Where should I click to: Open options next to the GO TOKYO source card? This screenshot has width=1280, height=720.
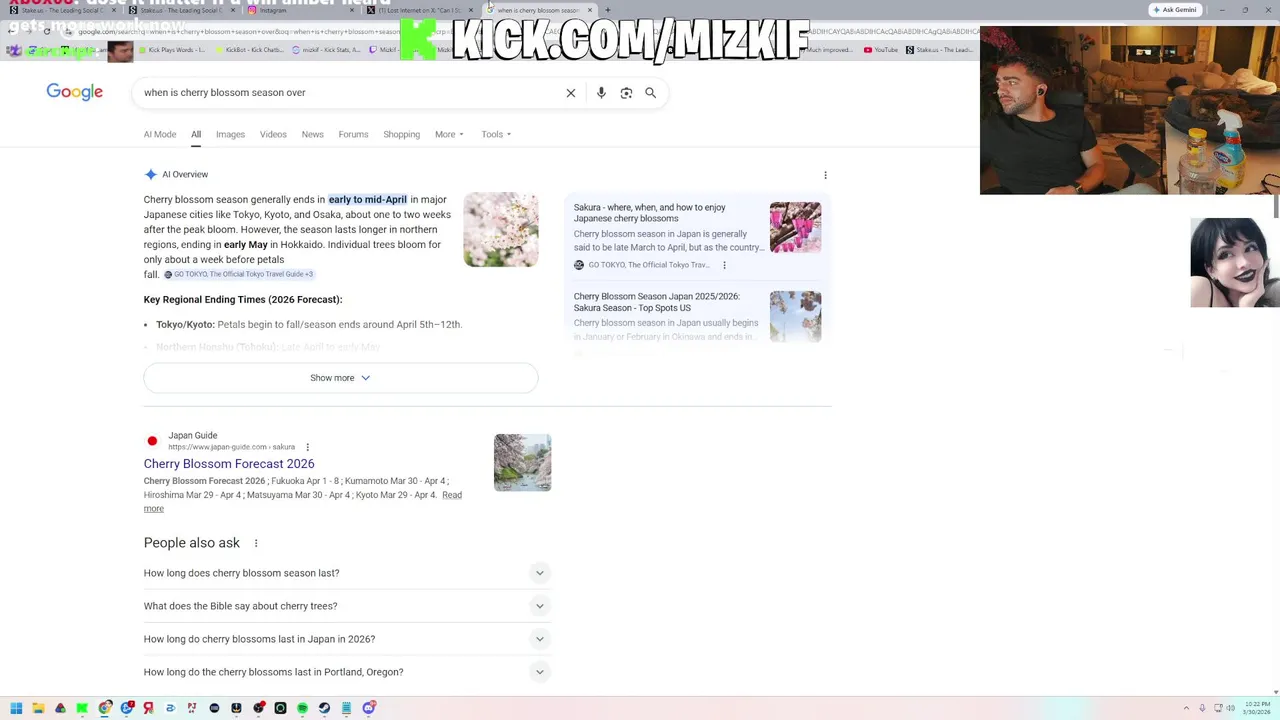pos(724,265)
